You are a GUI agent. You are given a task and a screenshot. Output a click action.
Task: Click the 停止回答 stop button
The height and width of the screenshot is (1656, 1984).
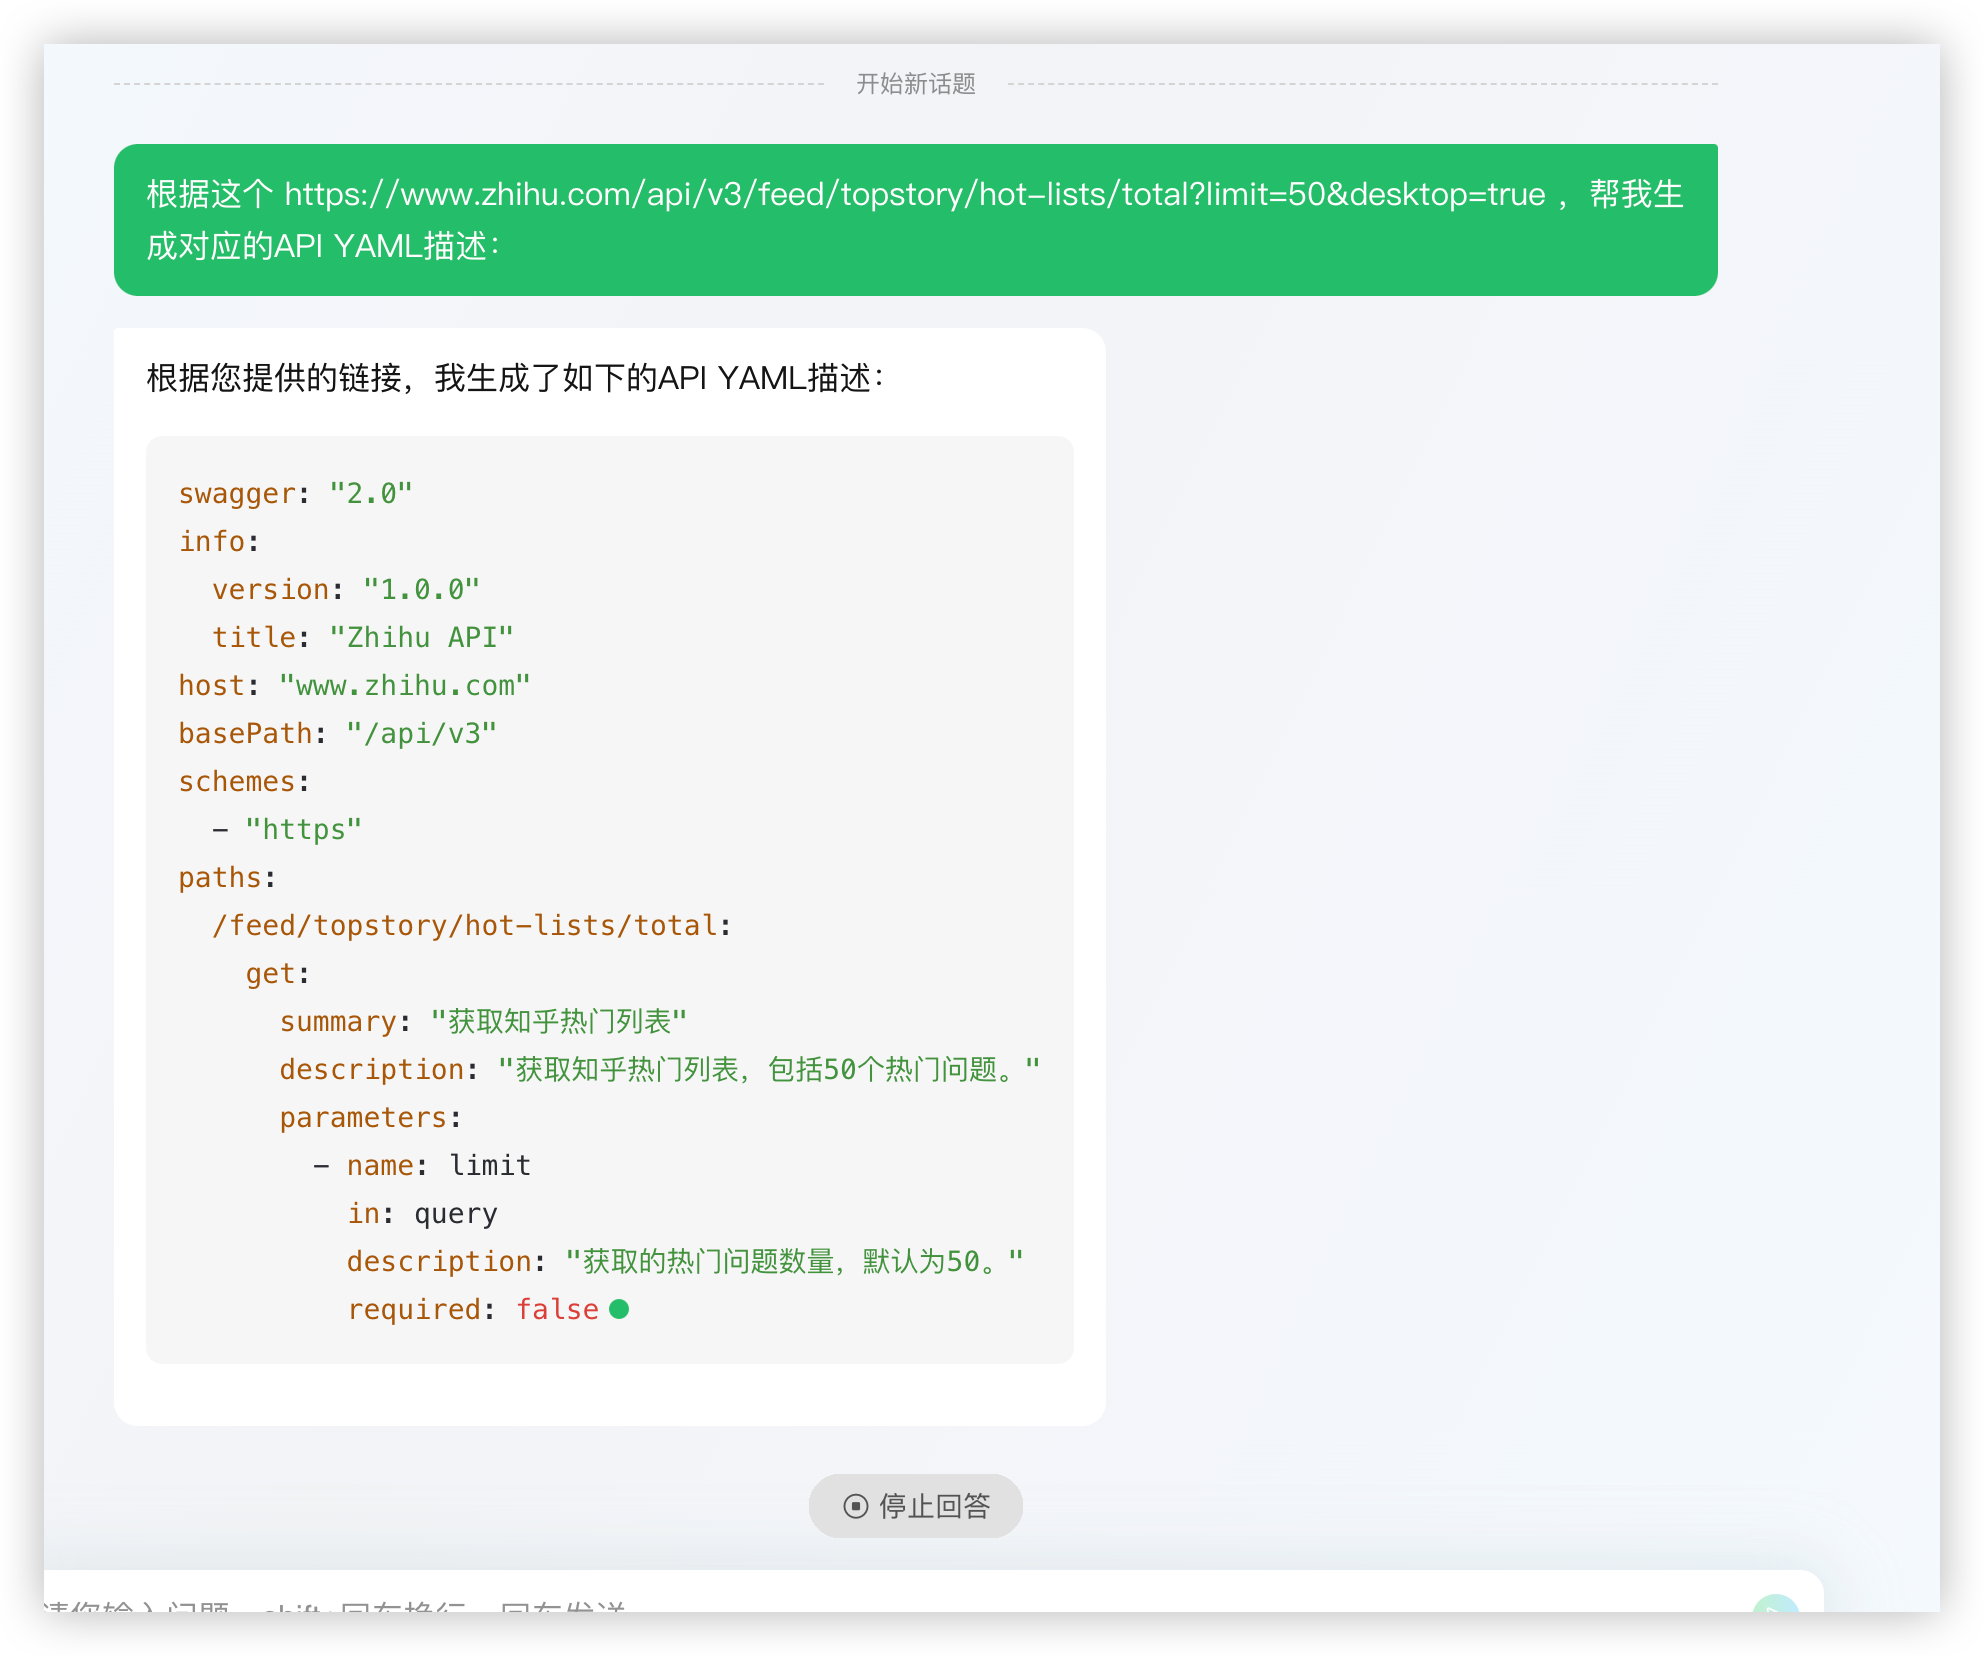(x=915, y=1505)
